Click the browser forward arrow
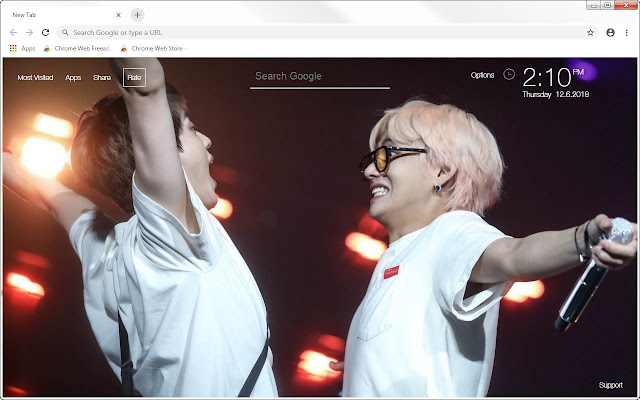640x400 pixels. click(x=29, y=33)
